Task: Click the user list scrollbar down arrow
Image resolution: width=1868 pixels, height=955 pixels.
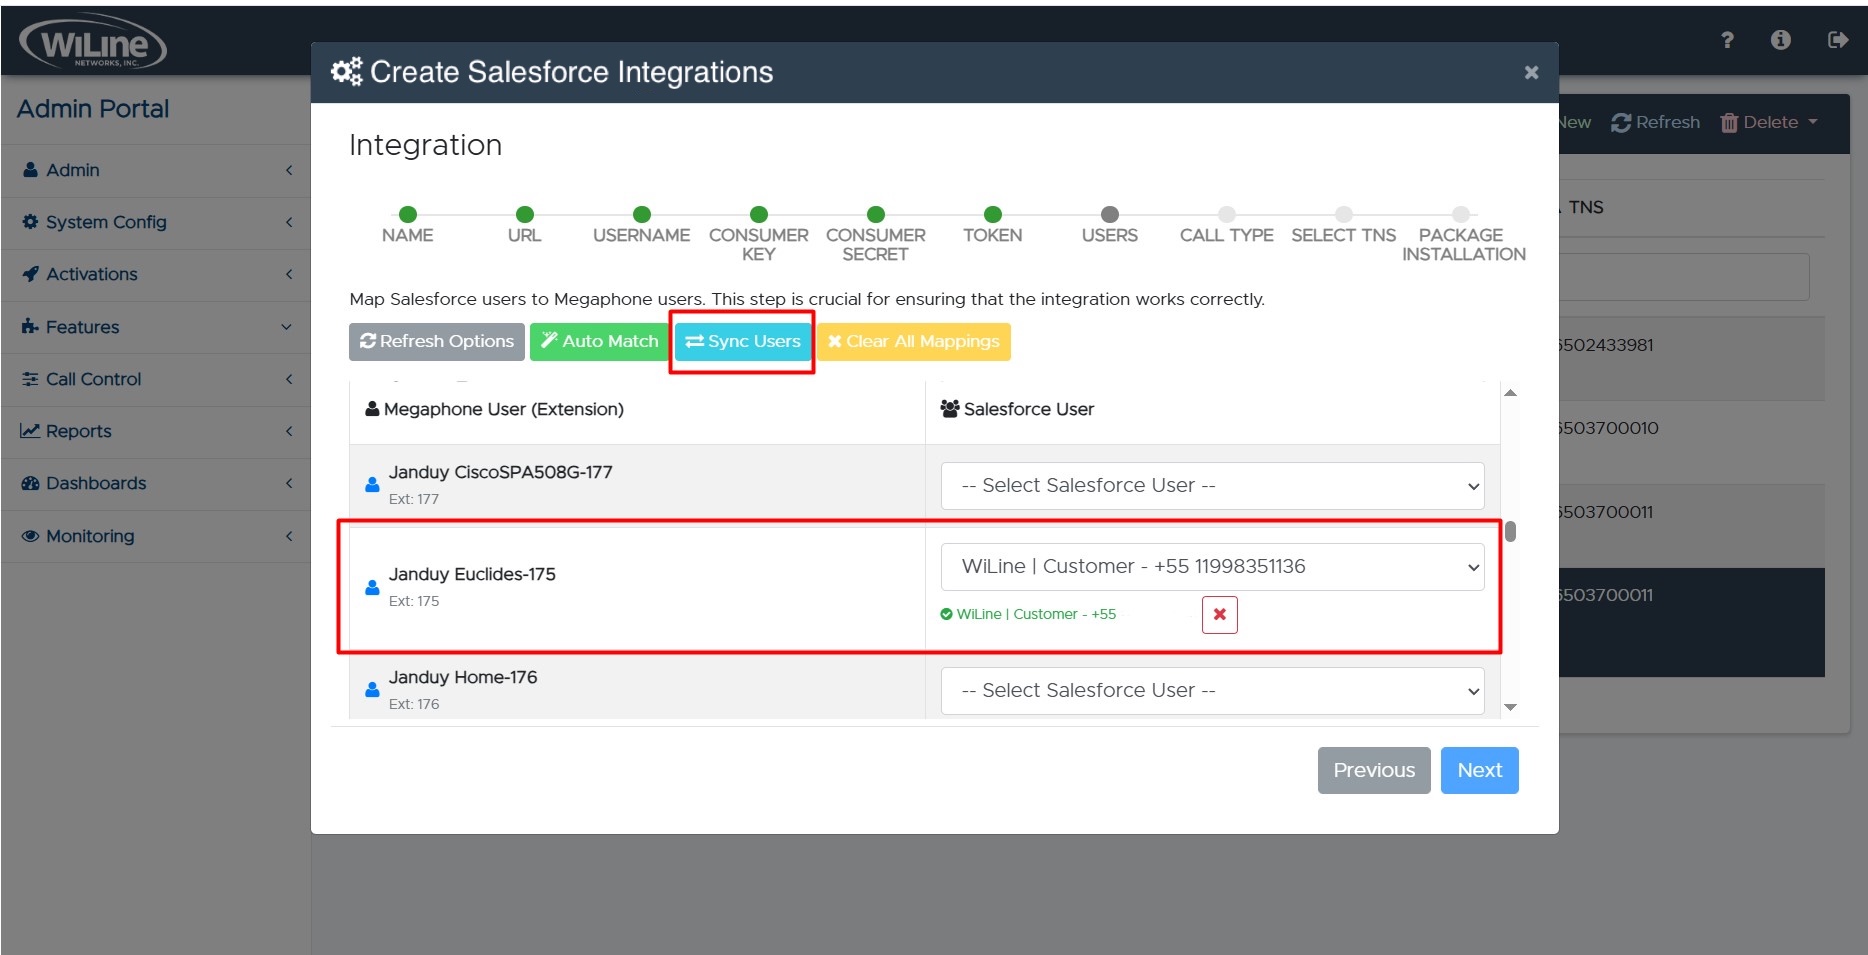Action: pyautogui.click(x=1510, y=707)
